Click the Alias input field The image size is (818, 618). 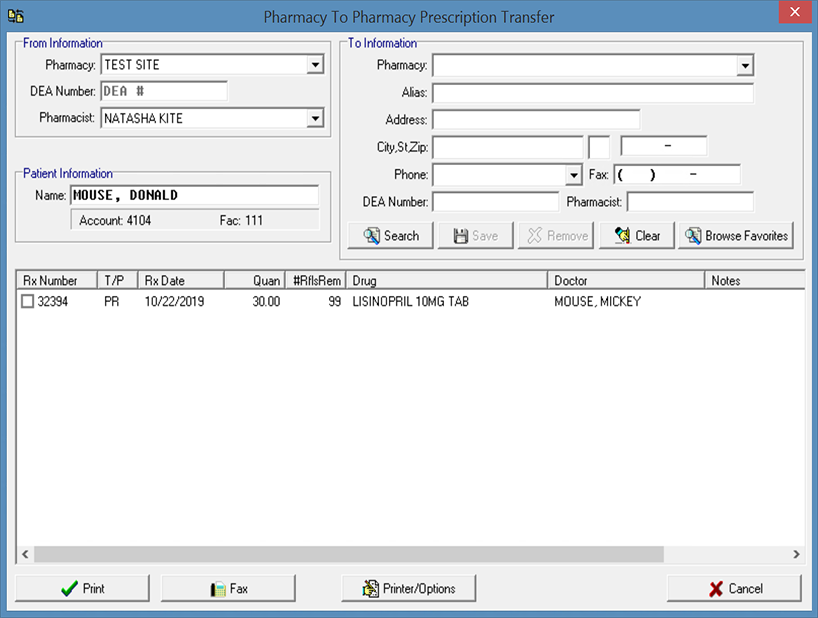592,93
